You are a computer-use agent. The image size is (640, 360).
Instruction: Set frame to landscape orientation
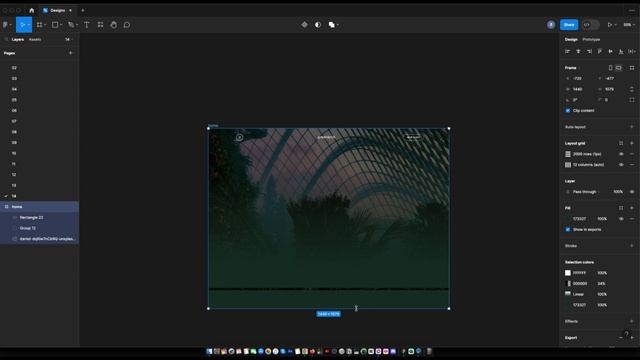coord(619,68)
